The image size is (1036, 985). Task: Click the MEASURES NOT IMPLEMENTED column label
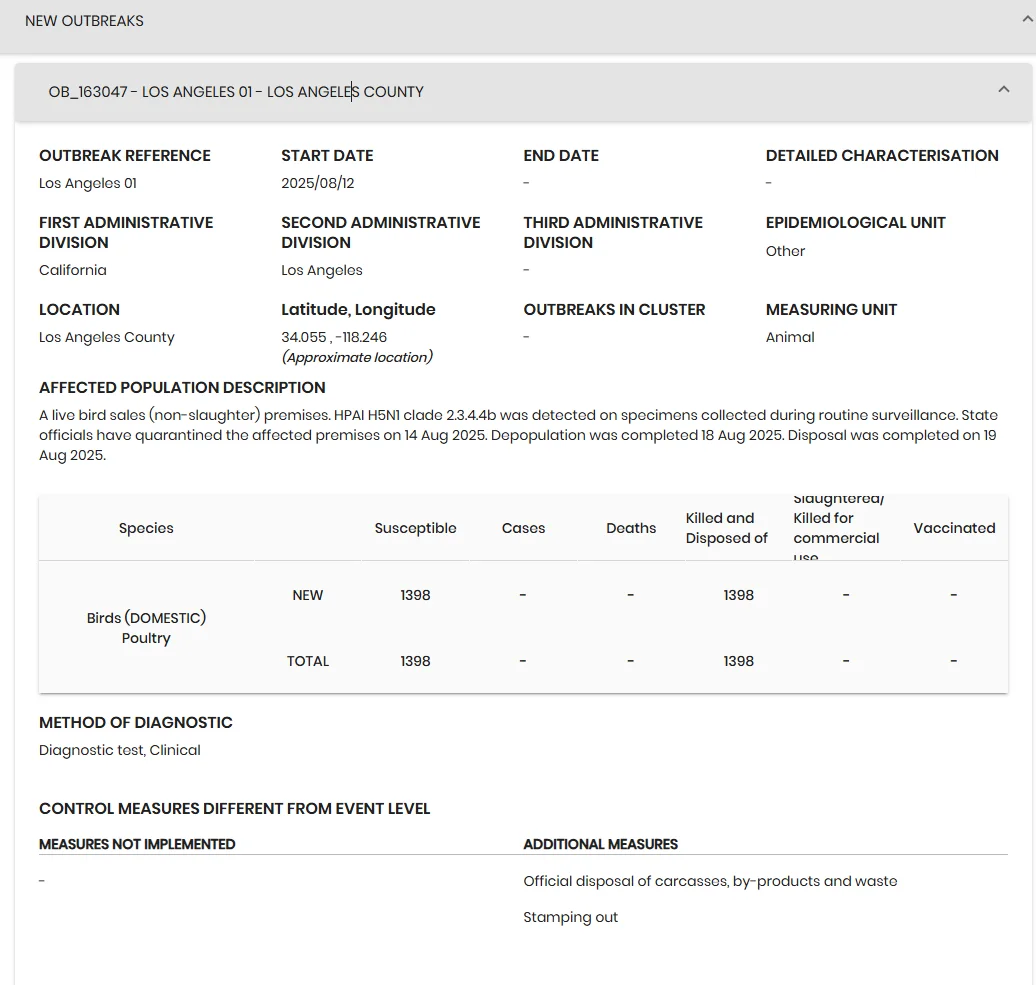(x=137, y=844)
